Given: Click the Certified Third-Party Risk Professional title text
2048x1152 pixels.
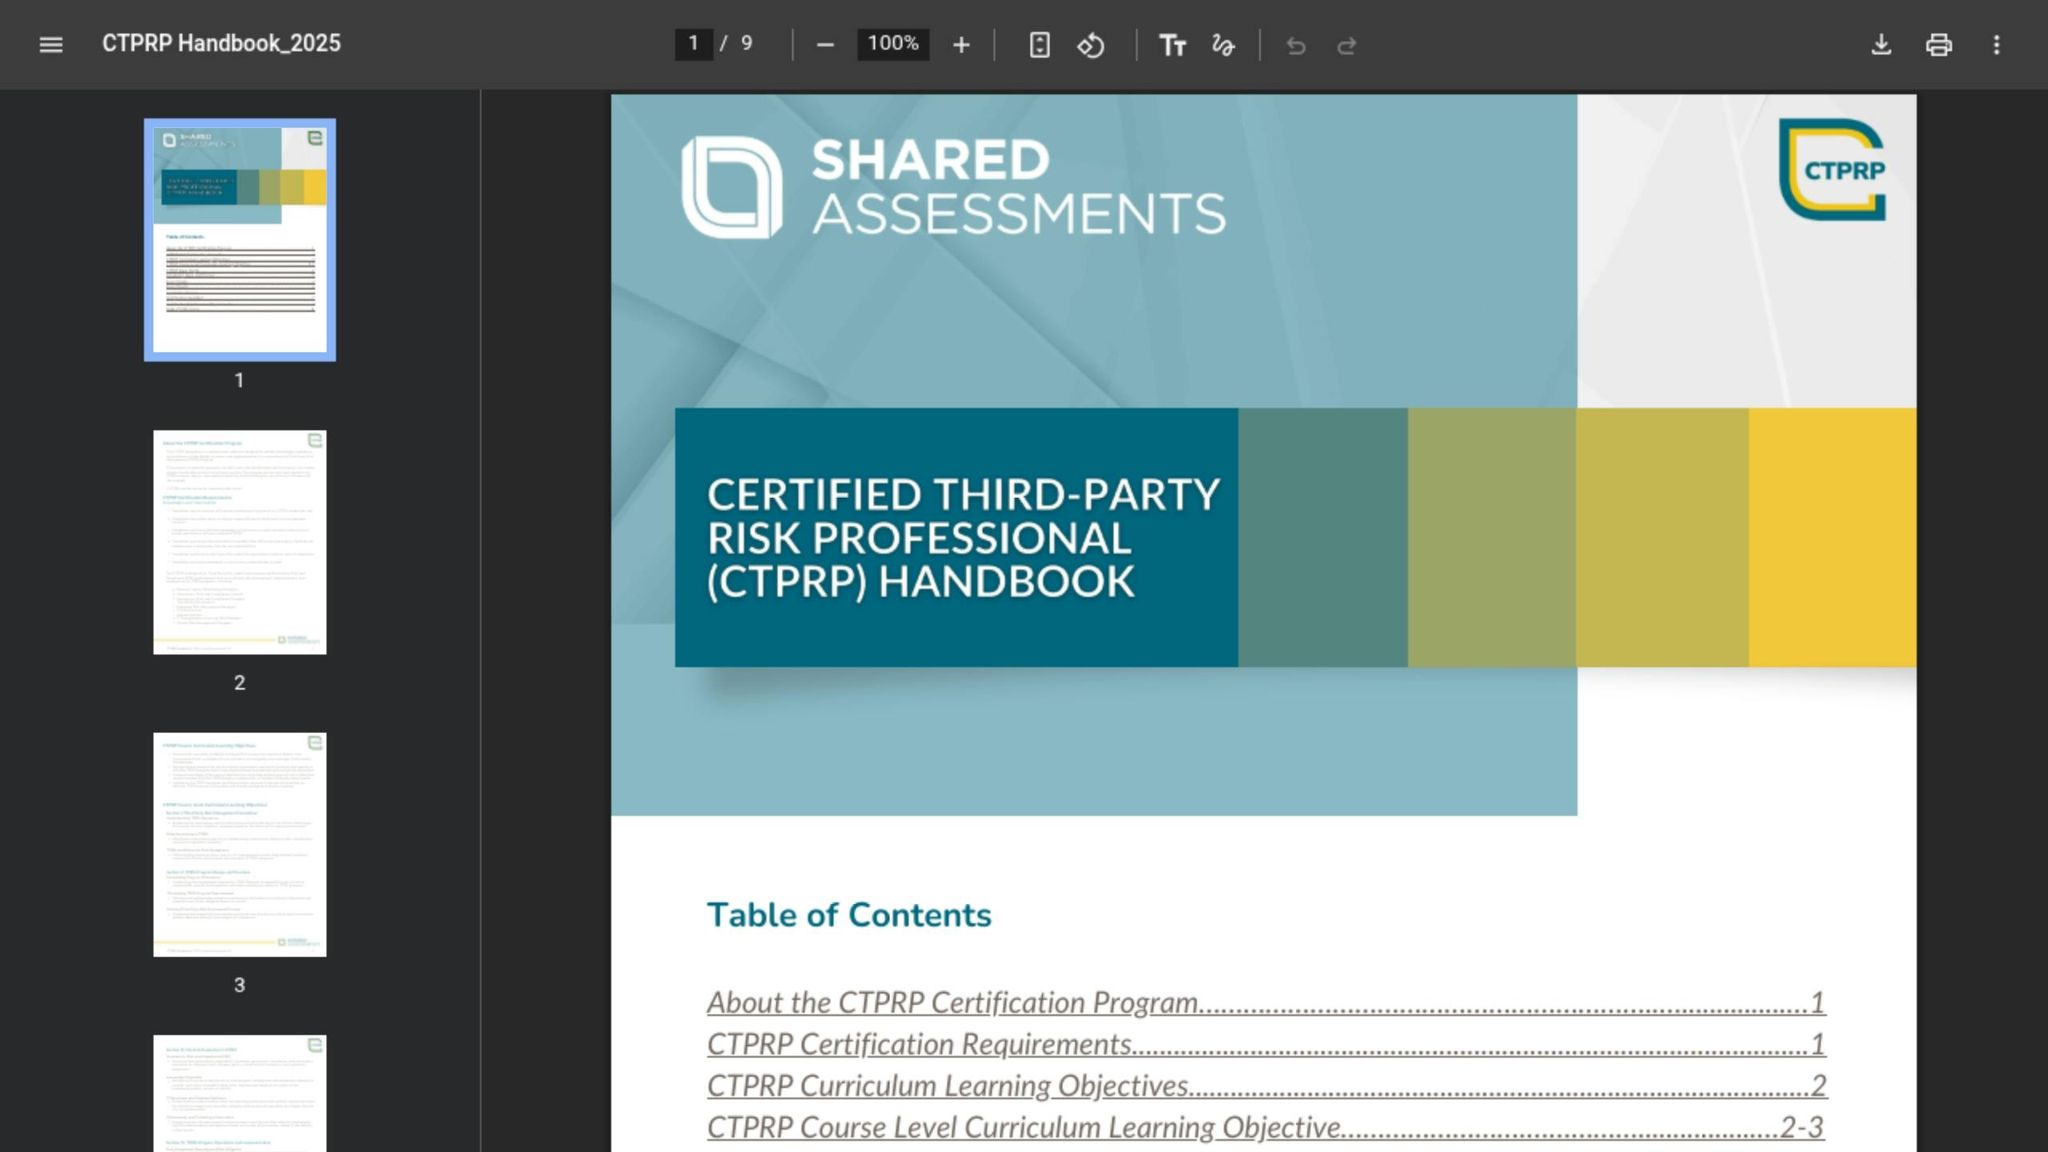Looking at the screenshot, I should [963, 538].
